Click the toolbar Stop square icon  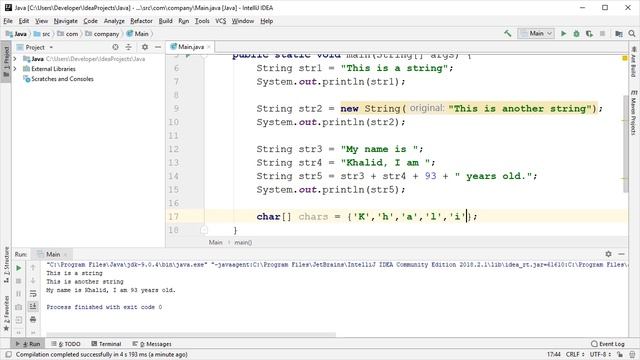tap(602, 33)
